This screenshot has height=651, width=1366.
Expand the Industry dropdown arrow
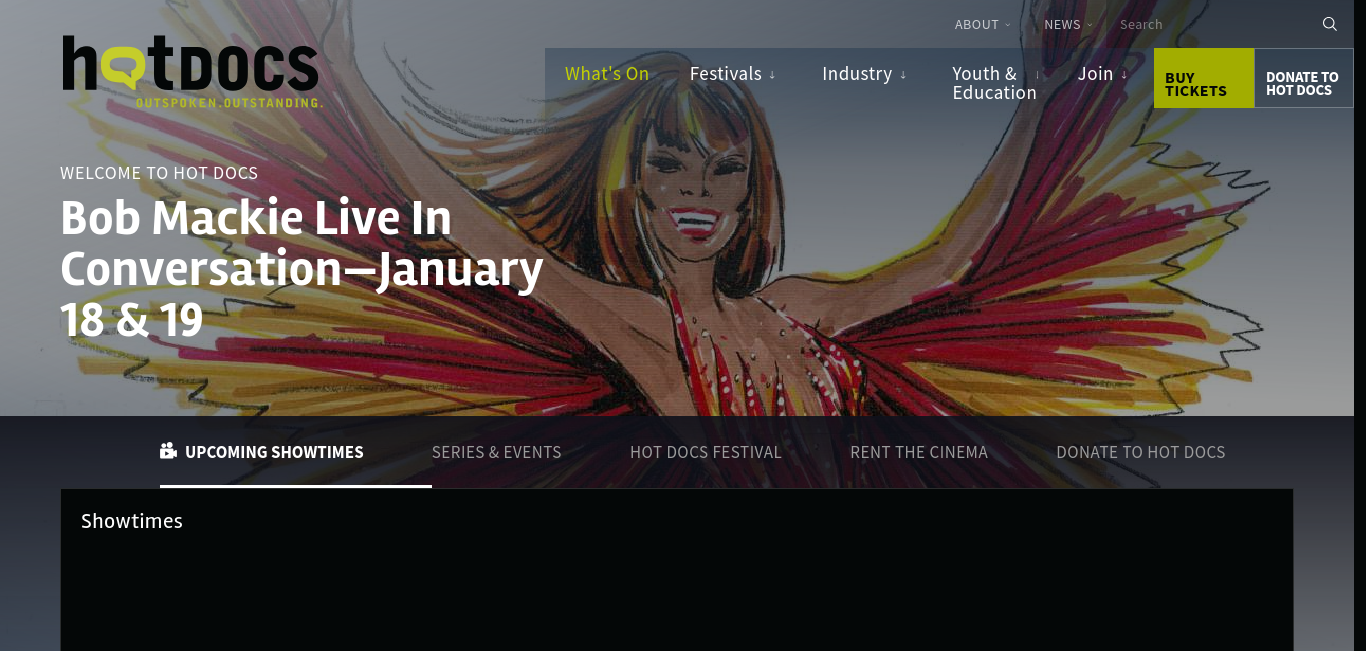click(903, 75)
